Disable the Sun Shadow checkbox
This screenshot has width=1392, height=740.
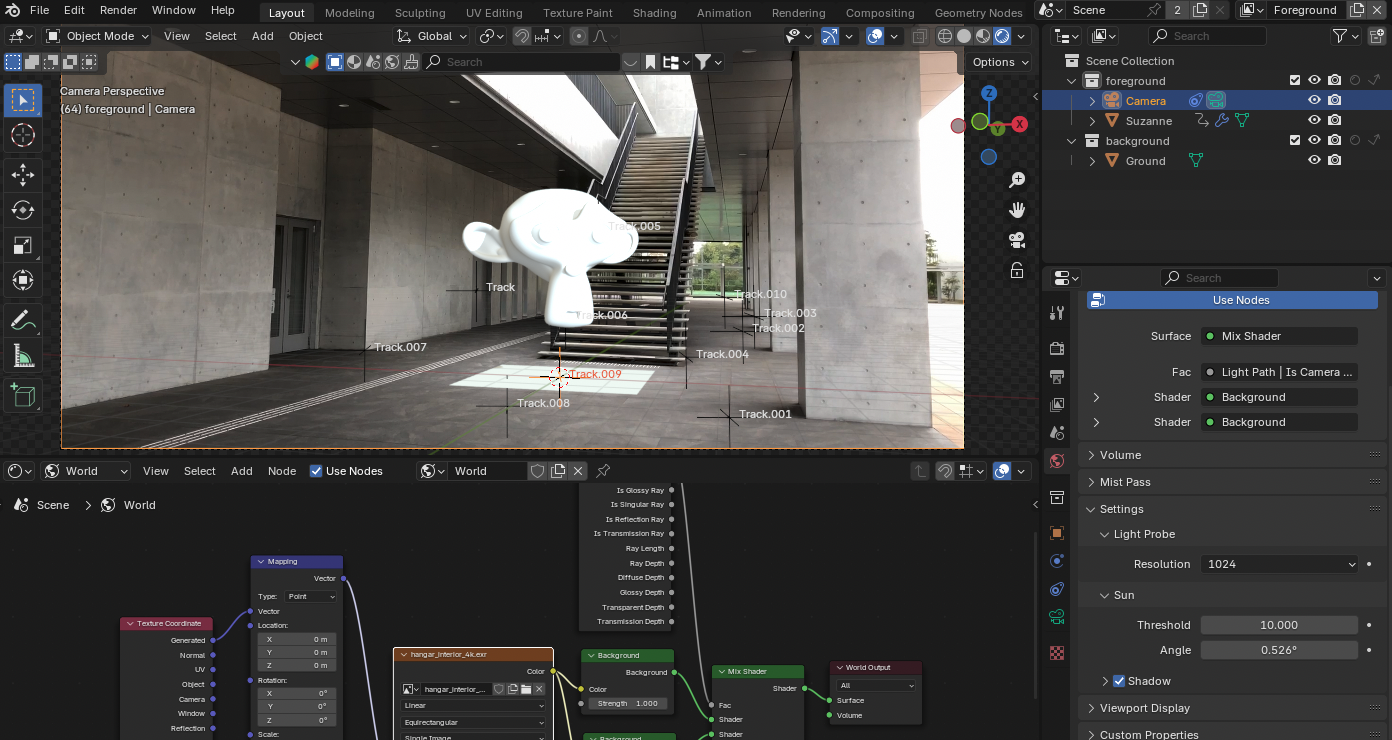tap(1119, 681)
